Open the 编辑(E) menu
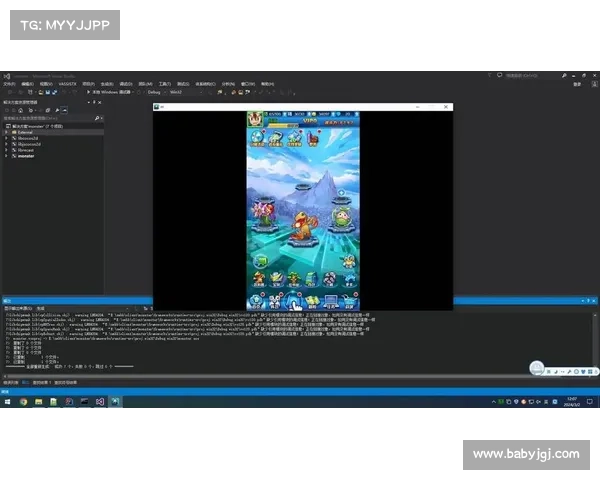The width and height of the screenshot is (600, 480). tap(28, 84)
